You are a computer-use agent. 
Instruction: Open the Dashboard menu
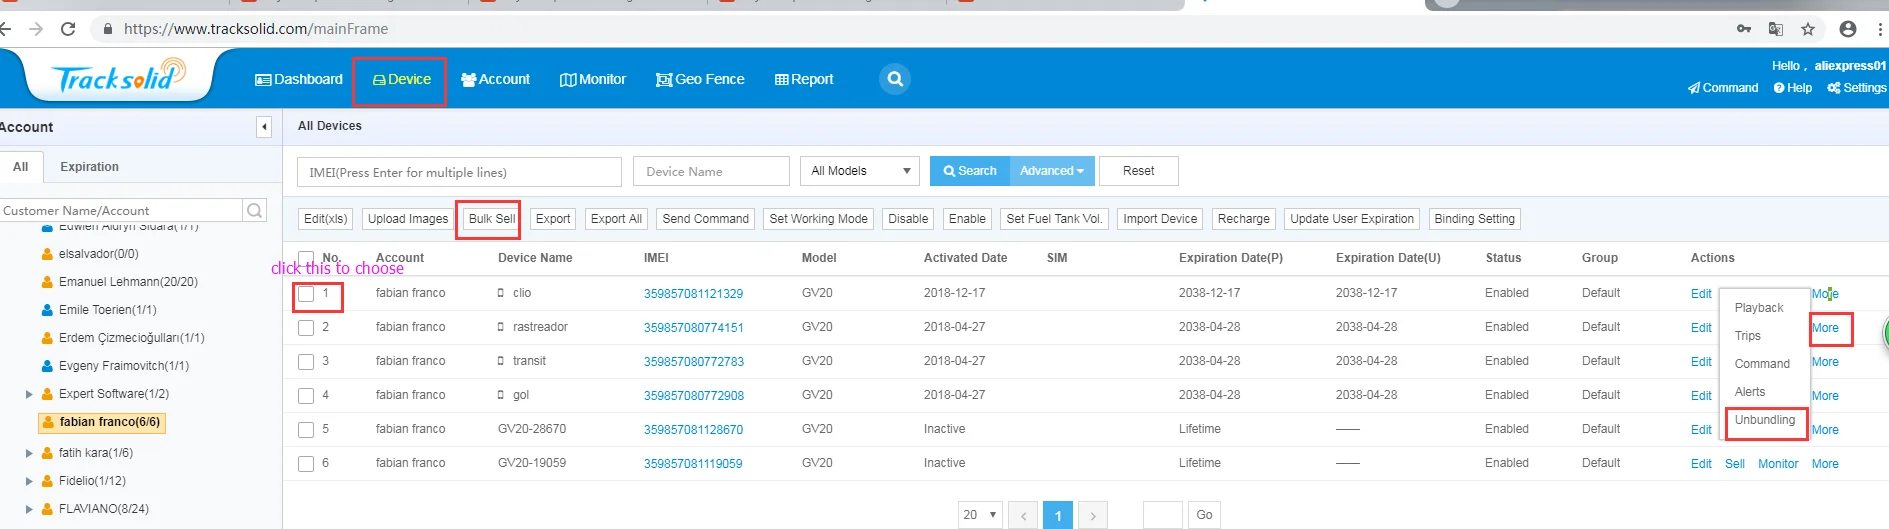click(x=299, y=79)
